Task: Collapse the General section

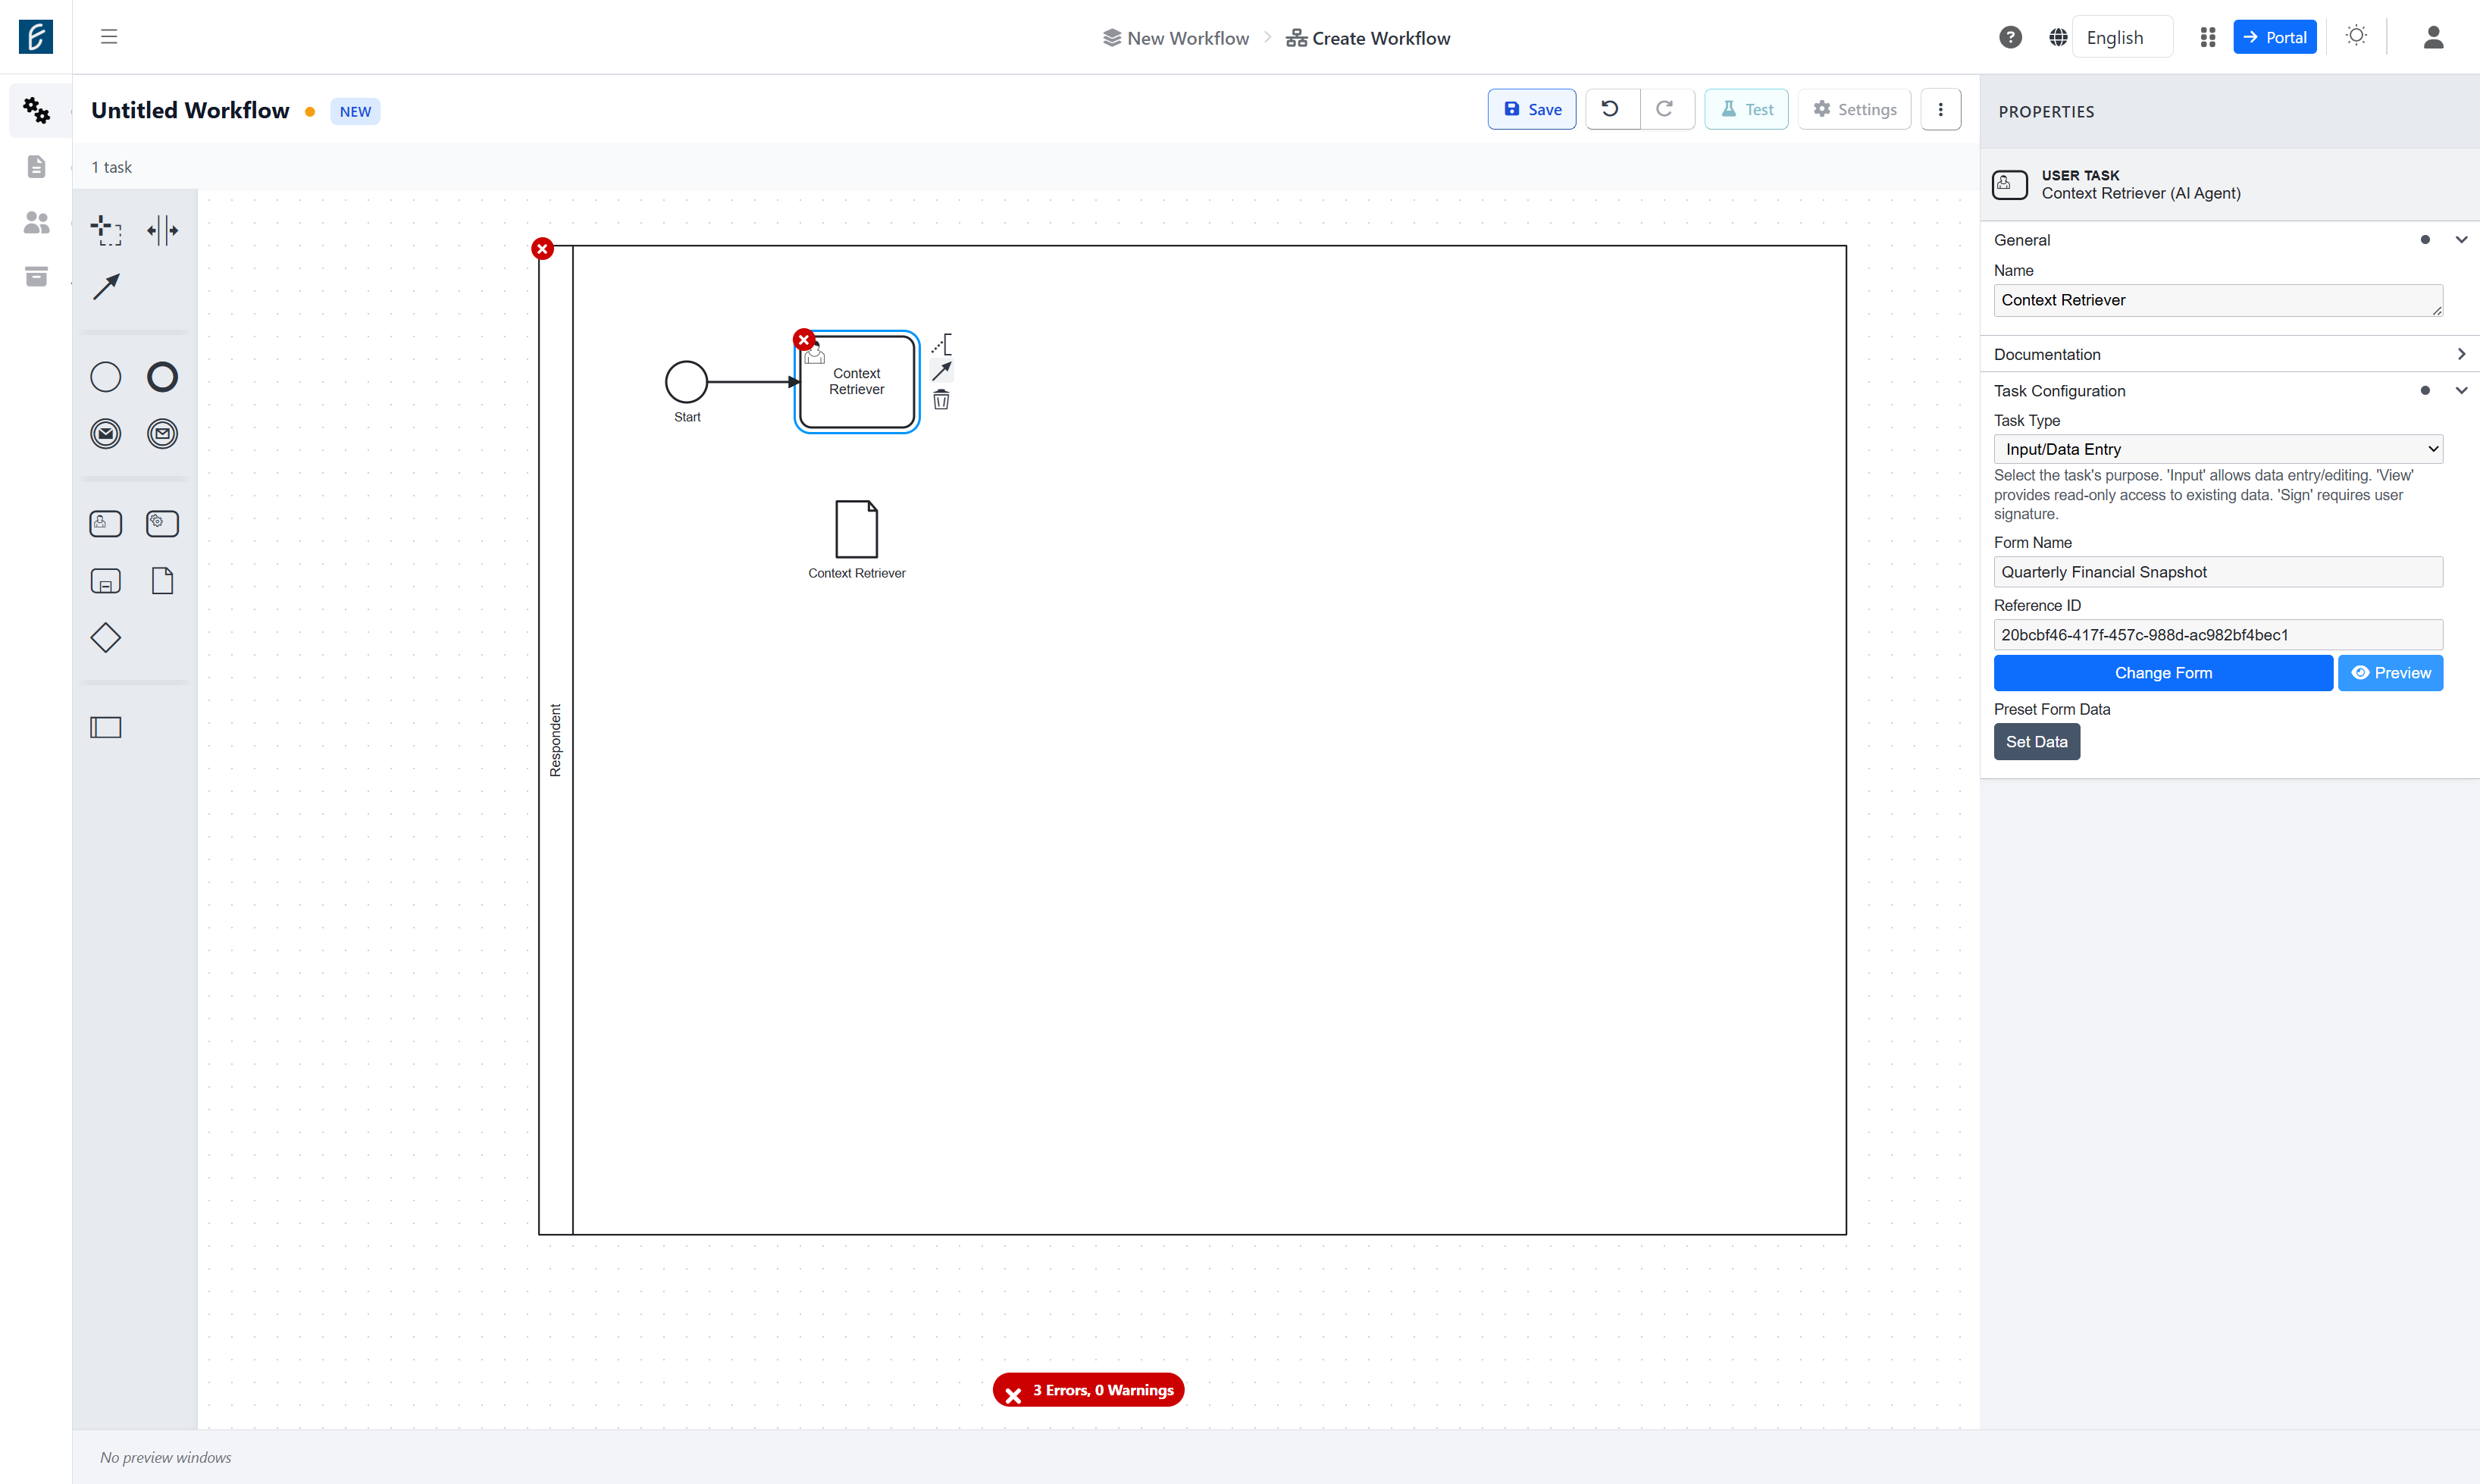Action: (x=2461, y=240)
